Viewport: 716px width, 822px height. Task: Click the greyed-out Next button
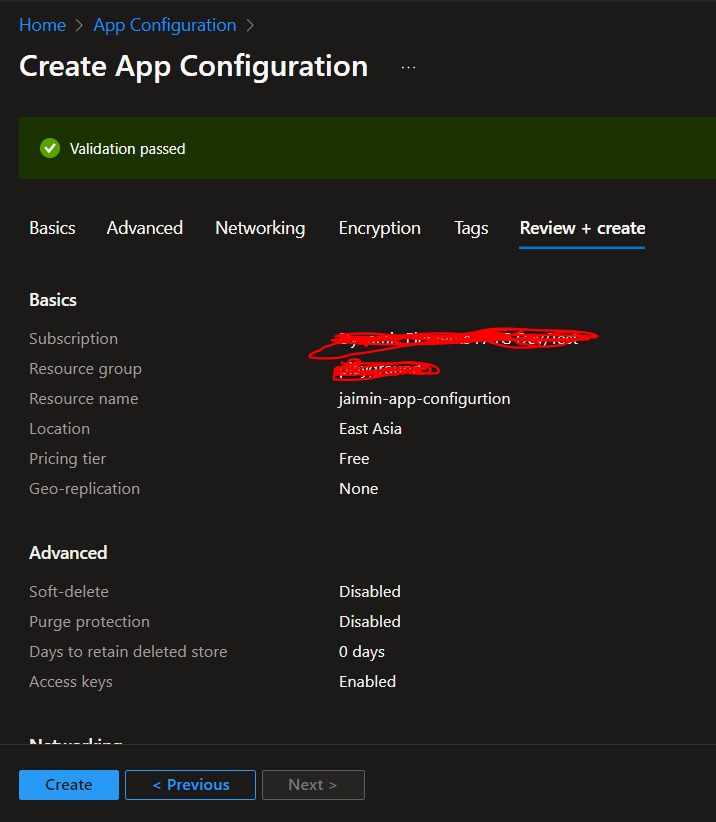313,785
